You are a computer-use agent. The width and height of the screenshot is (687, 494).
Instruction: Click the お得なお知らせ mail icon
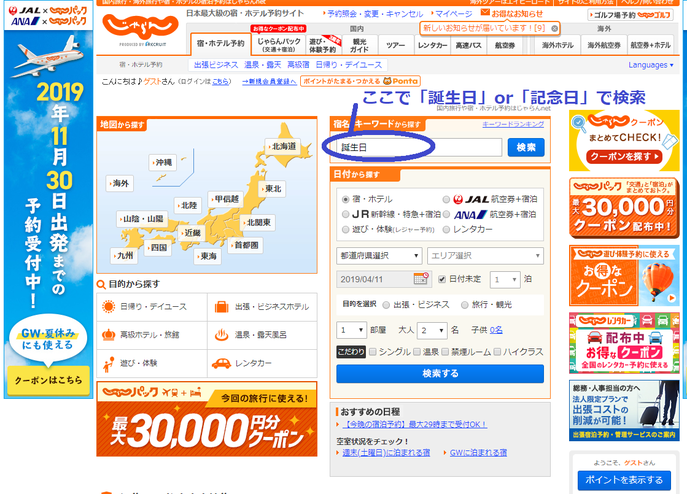click(485, 12)
